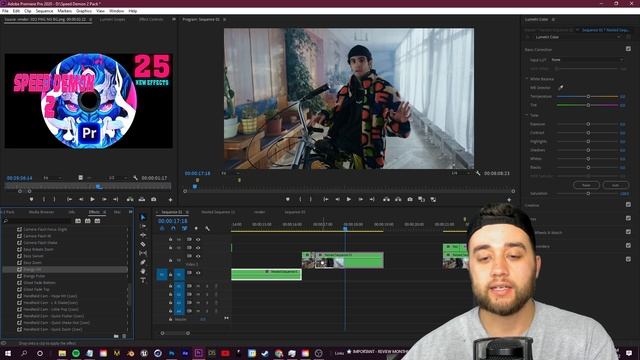Create new custom bin in Effects panel
Image resolution: width=640 pixels, height=360 pixels.
pyautogui.click(x=116, y=336)
